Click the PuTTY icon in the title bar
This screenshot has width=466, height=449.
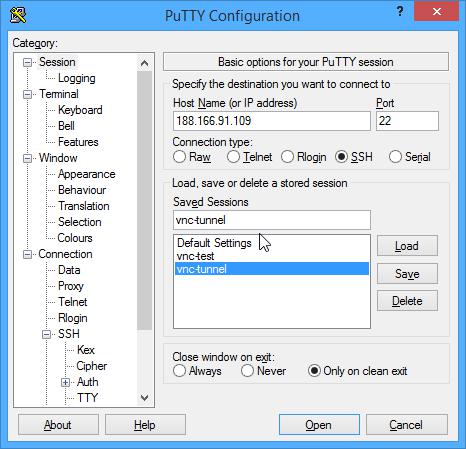(18, 15)
